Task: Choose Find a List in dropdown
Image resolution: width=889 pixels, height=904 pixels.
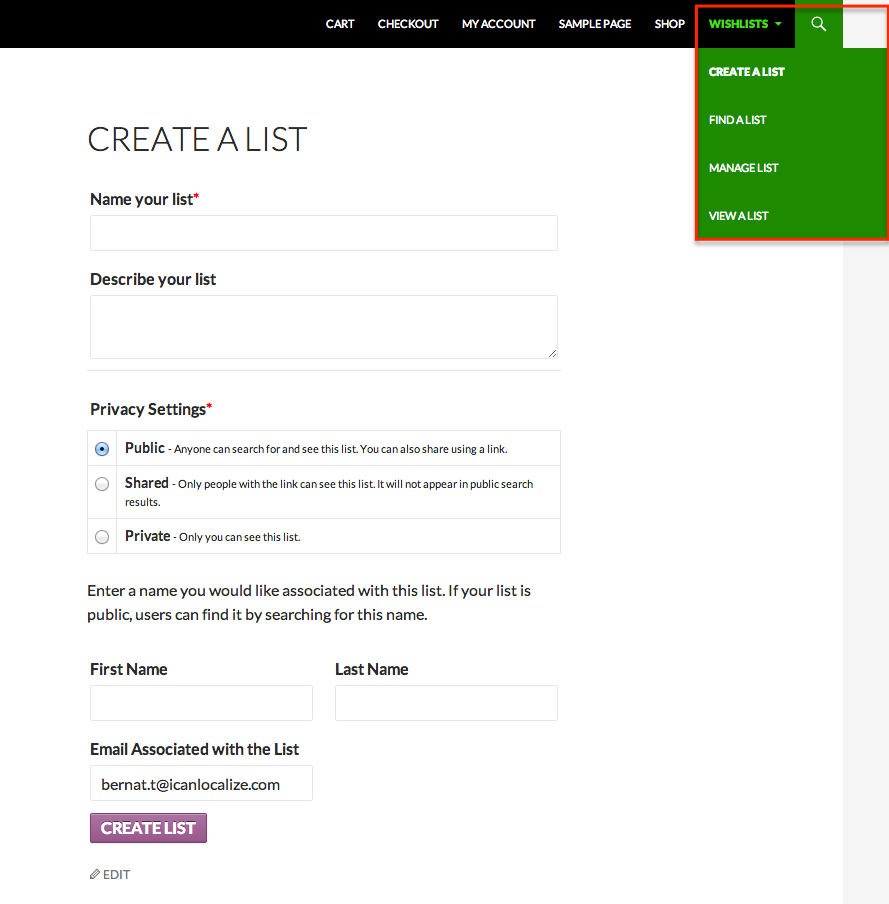Action: coord(737,120)
